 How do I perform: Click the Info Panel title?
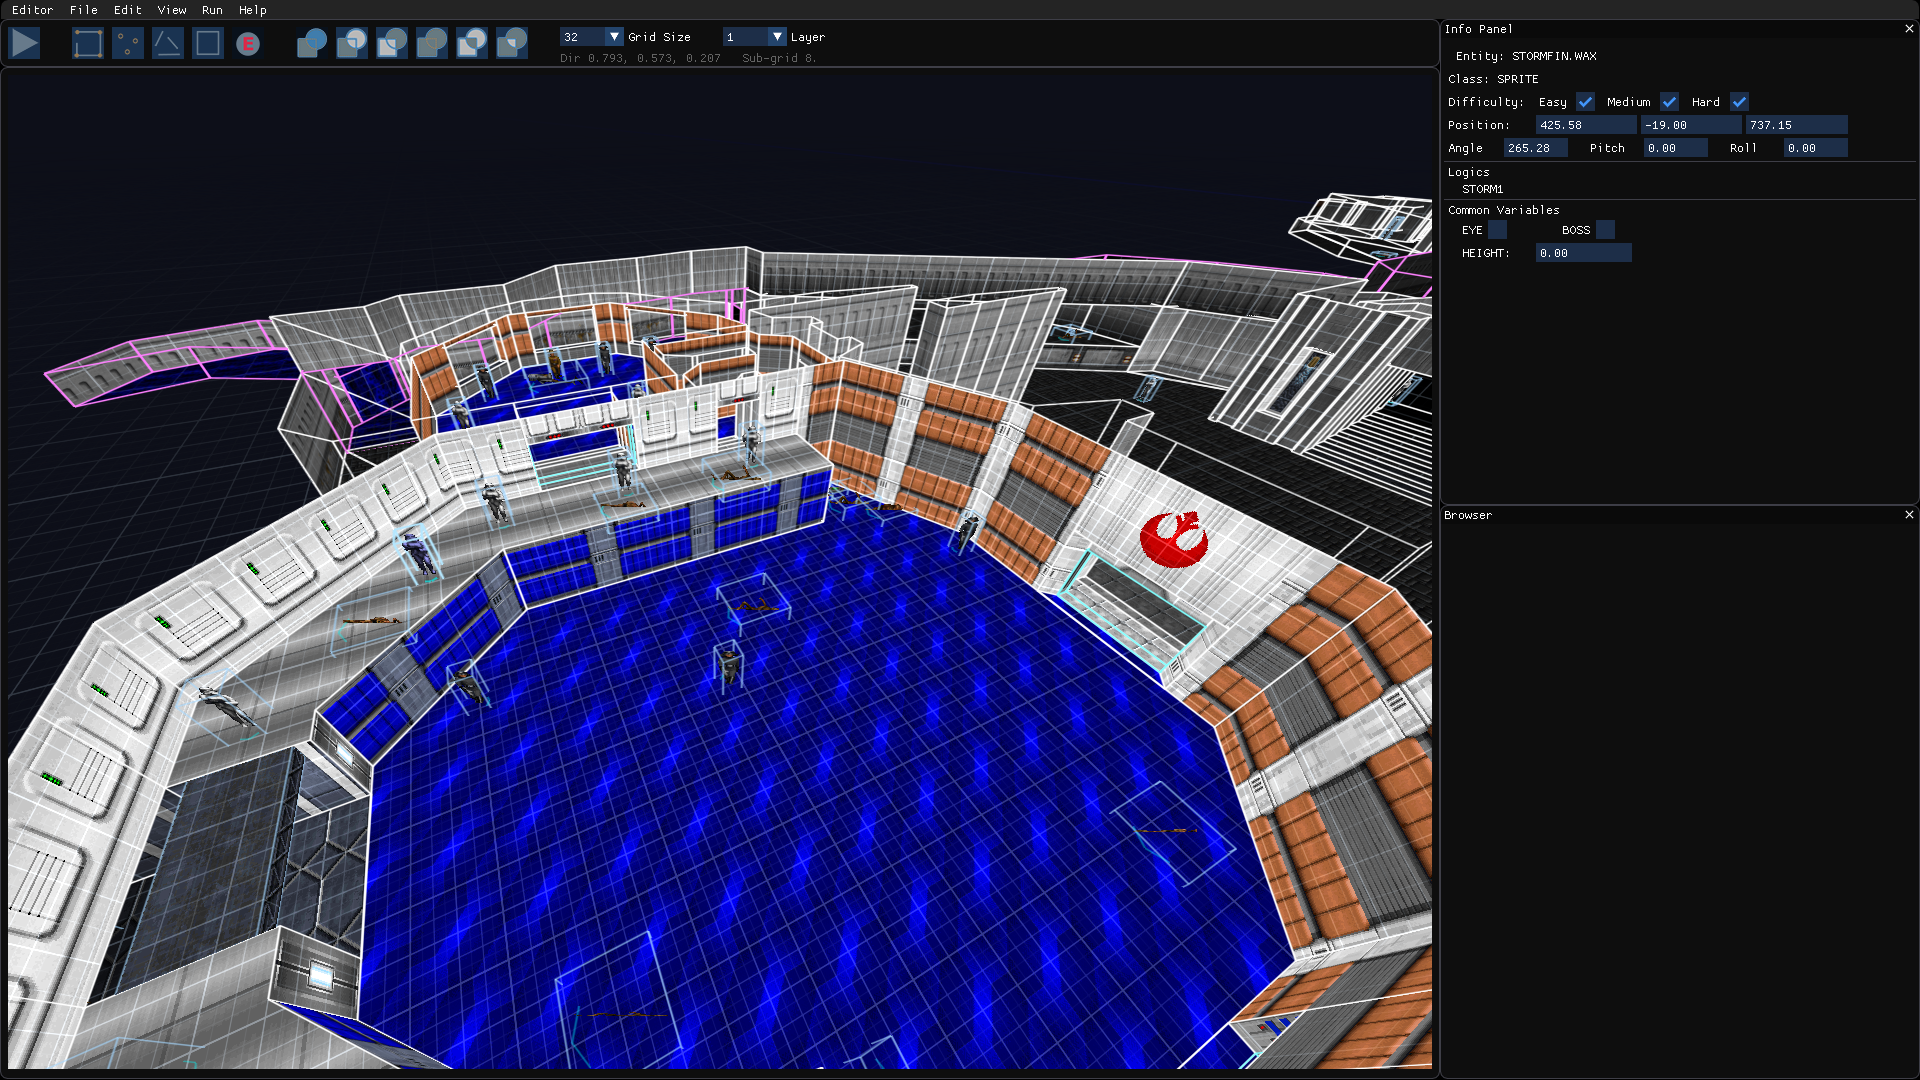(x=1478, y=29)
